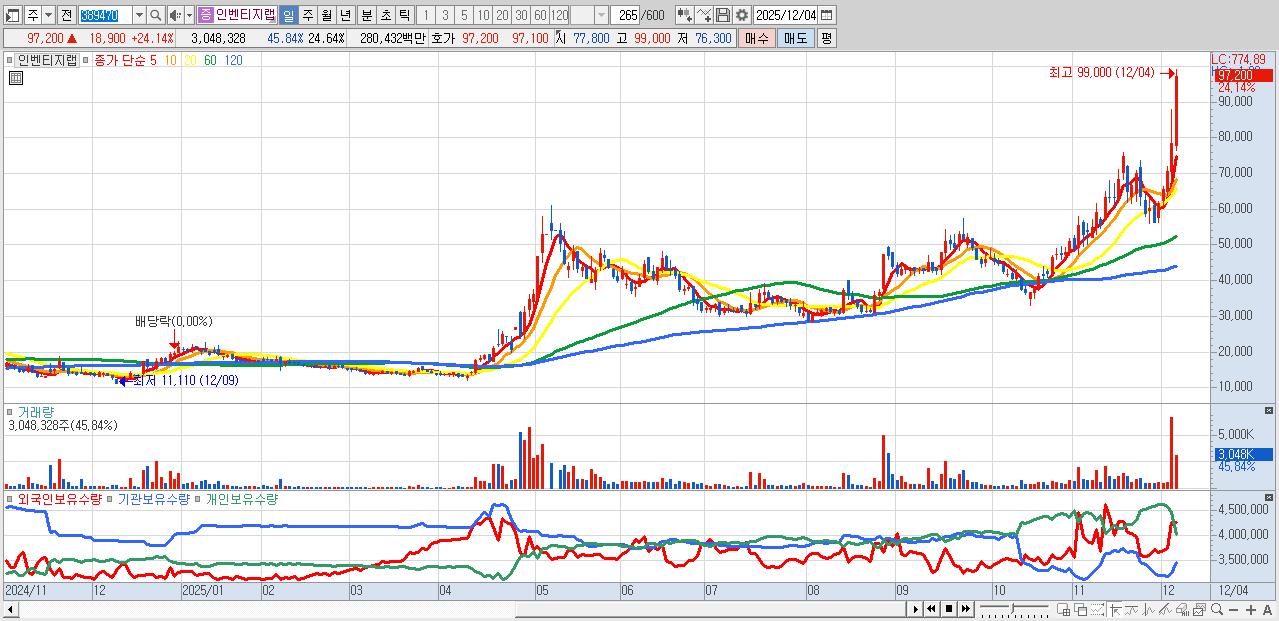Edit the date field 2025/12/04
This screenshot has height=621, width=1279.
click(785, 15)
